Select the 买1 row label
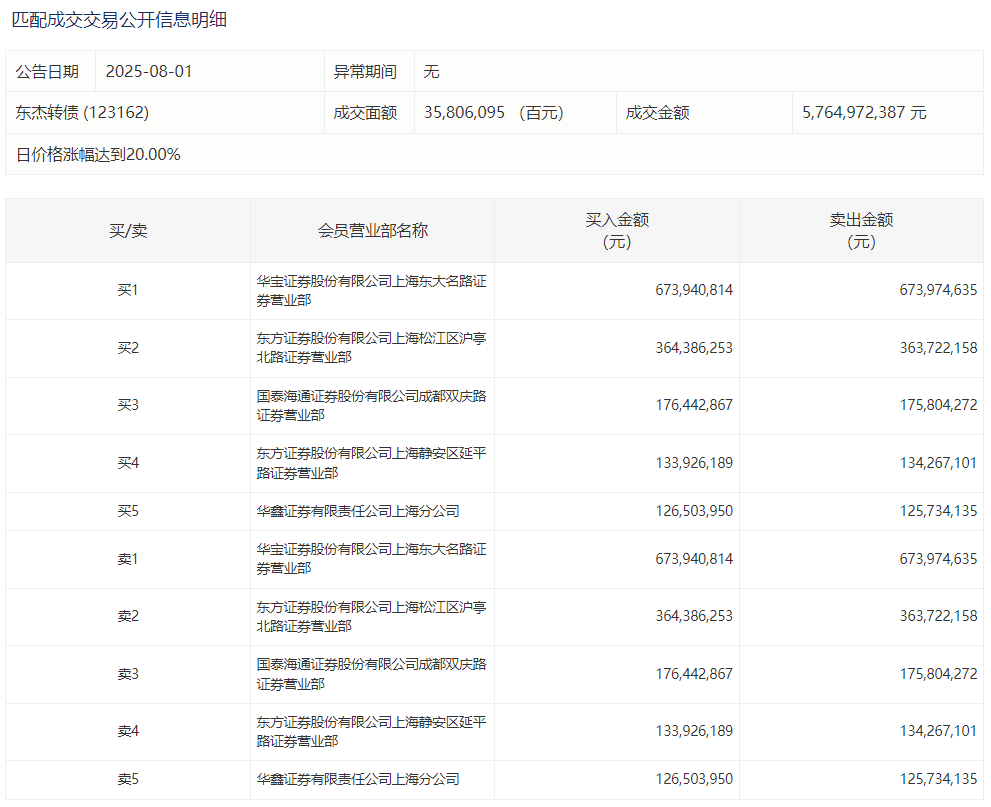The image size is (991, 807). pyautogui.click(x=128, y=291)
